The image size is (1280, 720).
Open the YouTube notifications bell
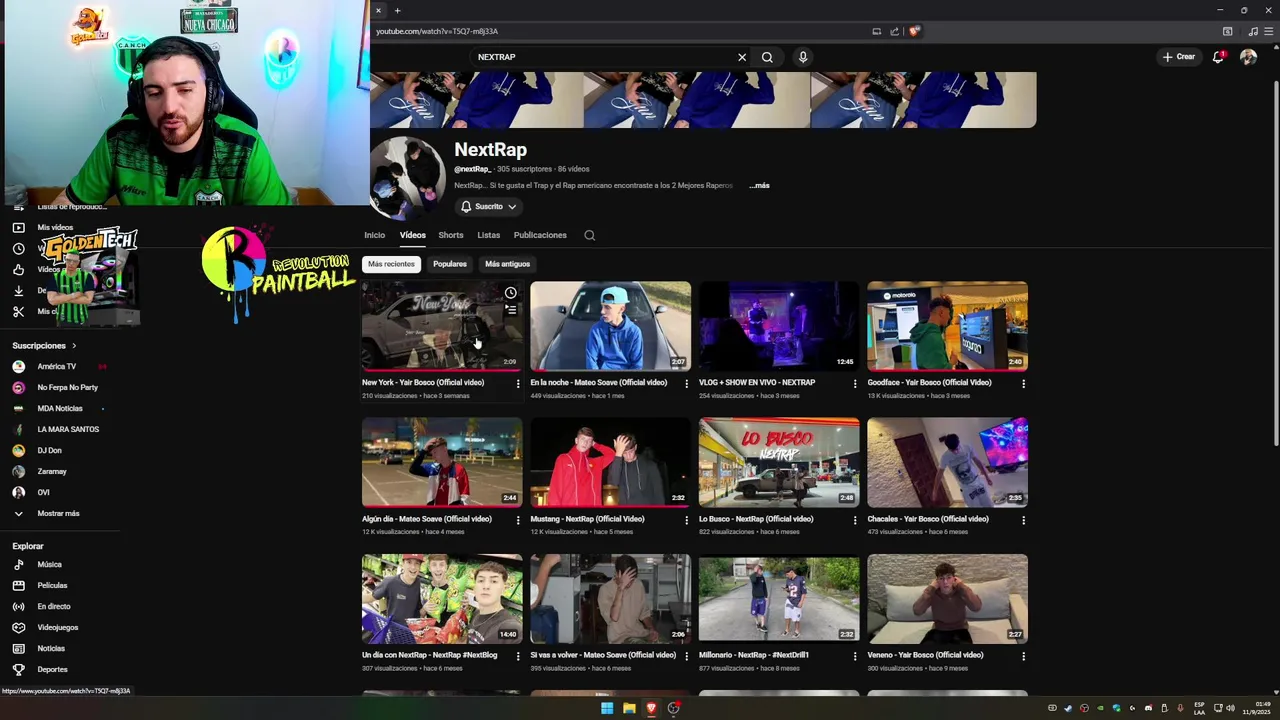[1218, 57]
